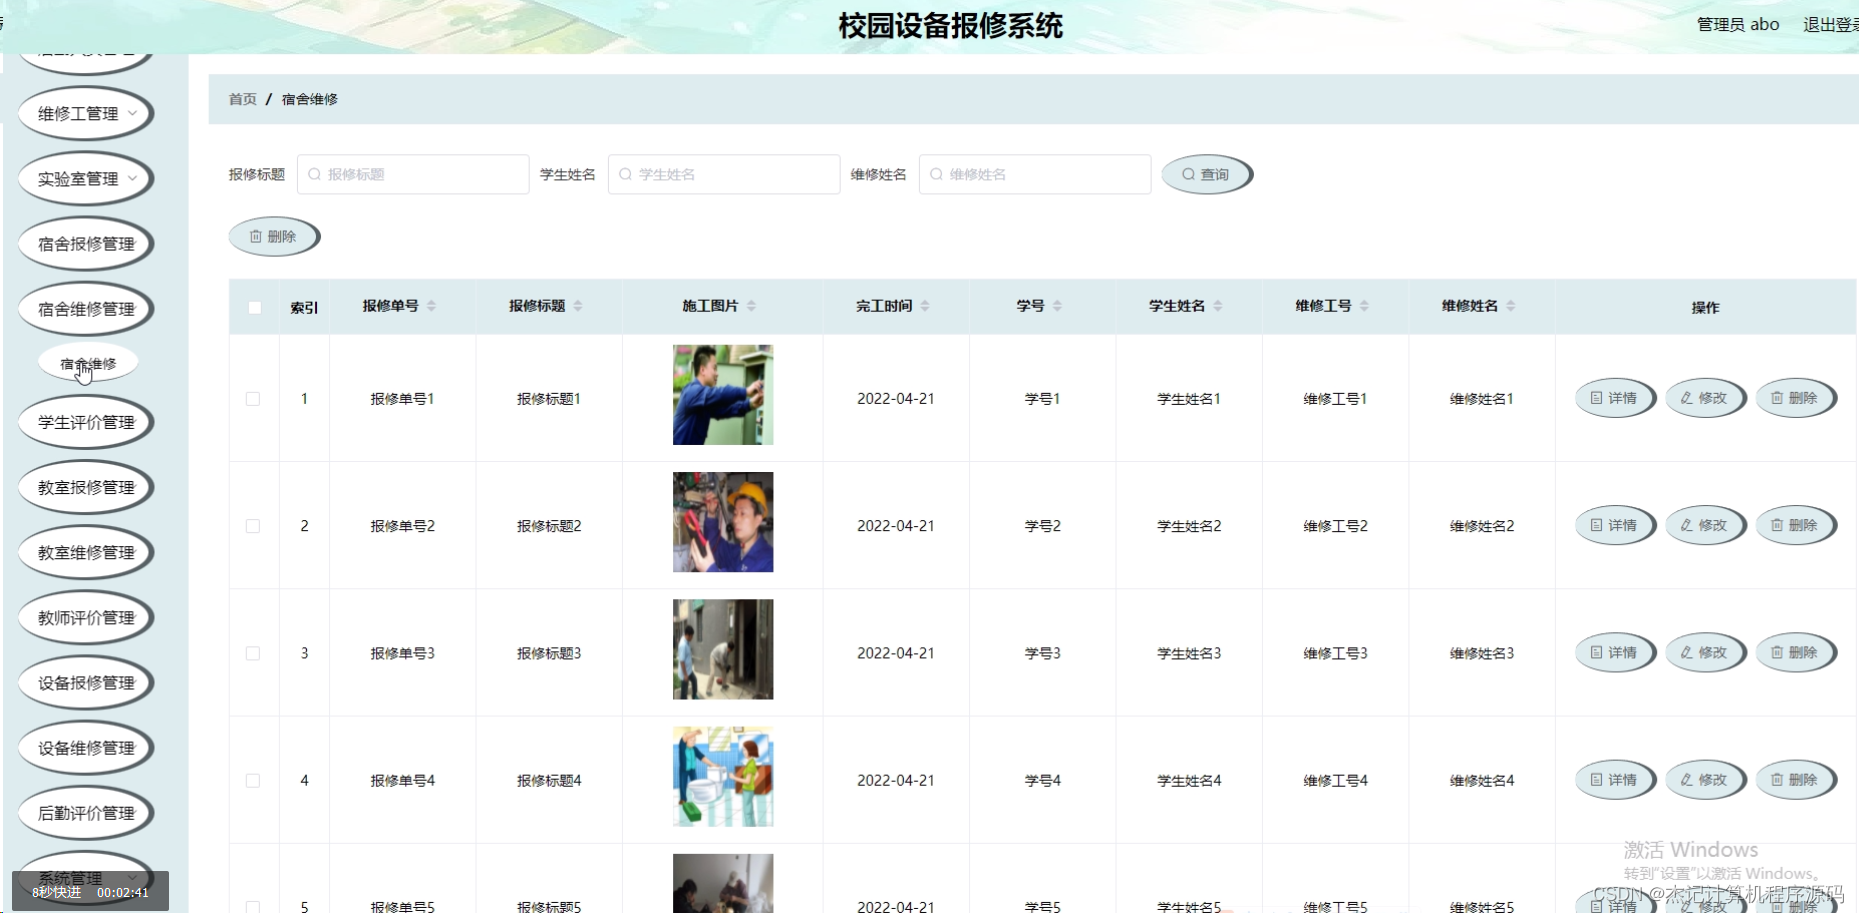
Task: View 详情 for 报修单号3 row
Action: [x=1615, y=652]
